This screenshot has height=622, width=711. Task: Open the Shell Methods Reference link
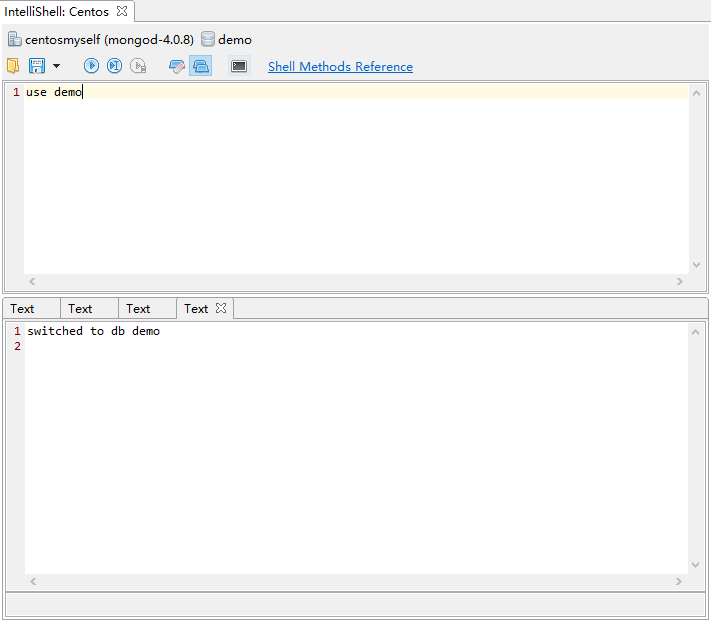(341, 67)
